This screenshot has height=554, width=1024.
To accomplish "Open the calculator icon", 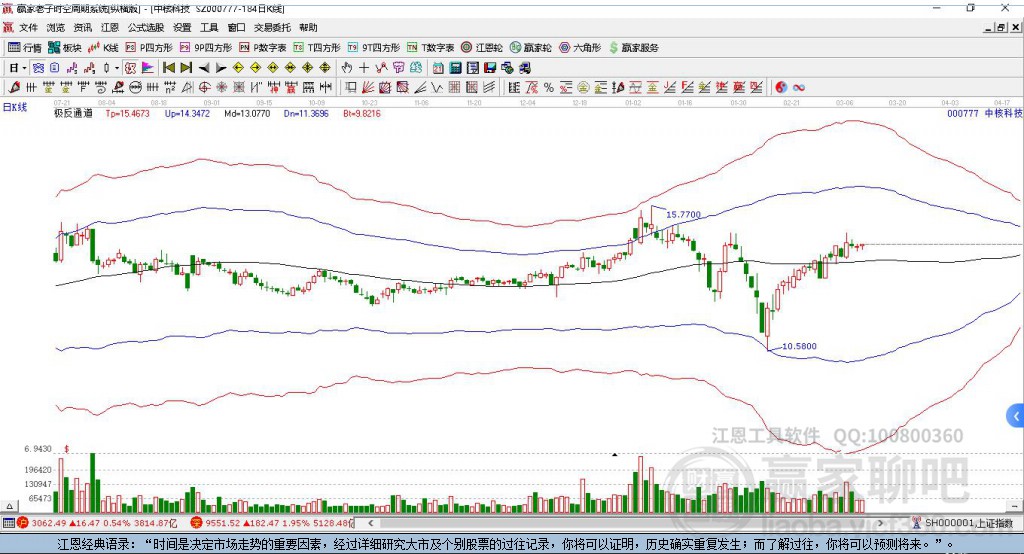I will 455,68.
